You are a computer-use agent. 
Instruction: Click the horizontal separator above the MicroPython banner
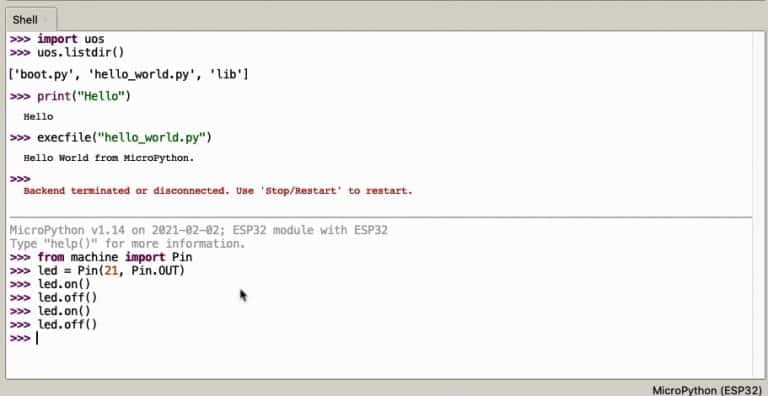(380, 217)
